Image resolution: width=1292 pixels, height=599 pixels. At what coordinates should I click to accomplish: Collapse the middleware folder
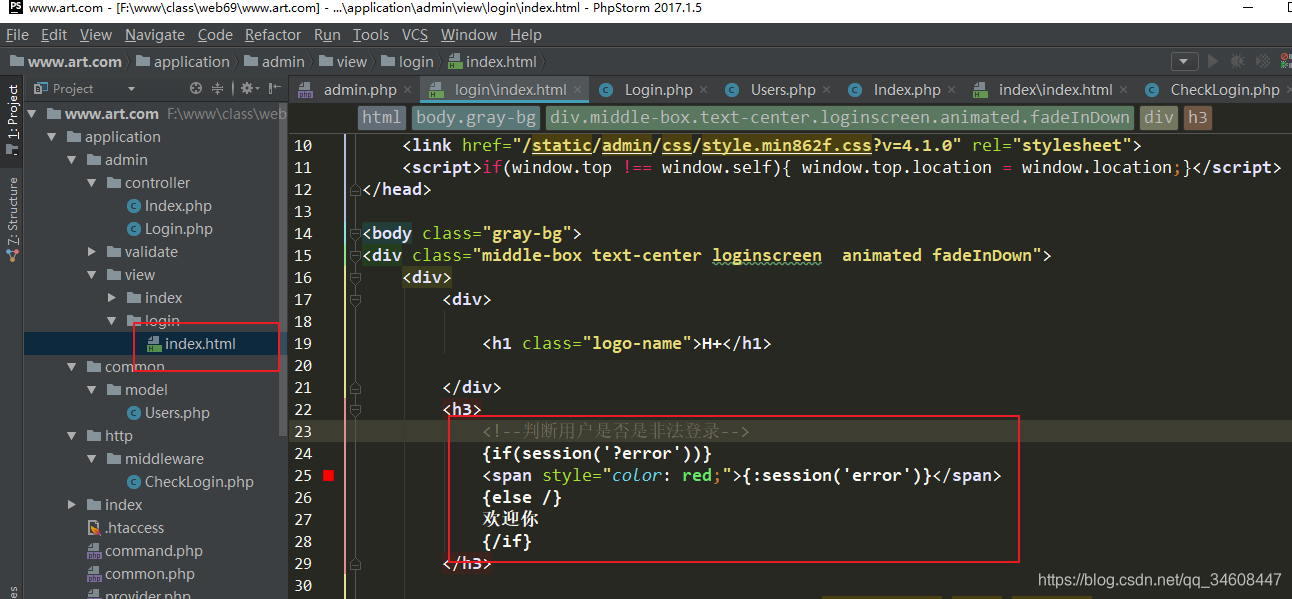[x=92, y=459]
